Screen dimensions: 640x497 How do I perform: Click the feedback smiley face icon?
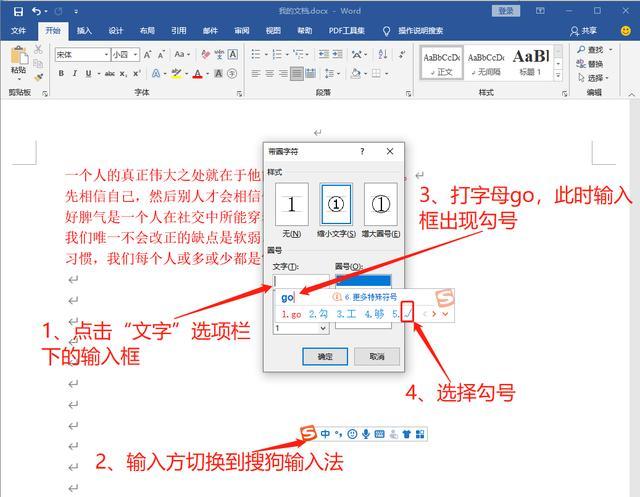coord(625,31)
